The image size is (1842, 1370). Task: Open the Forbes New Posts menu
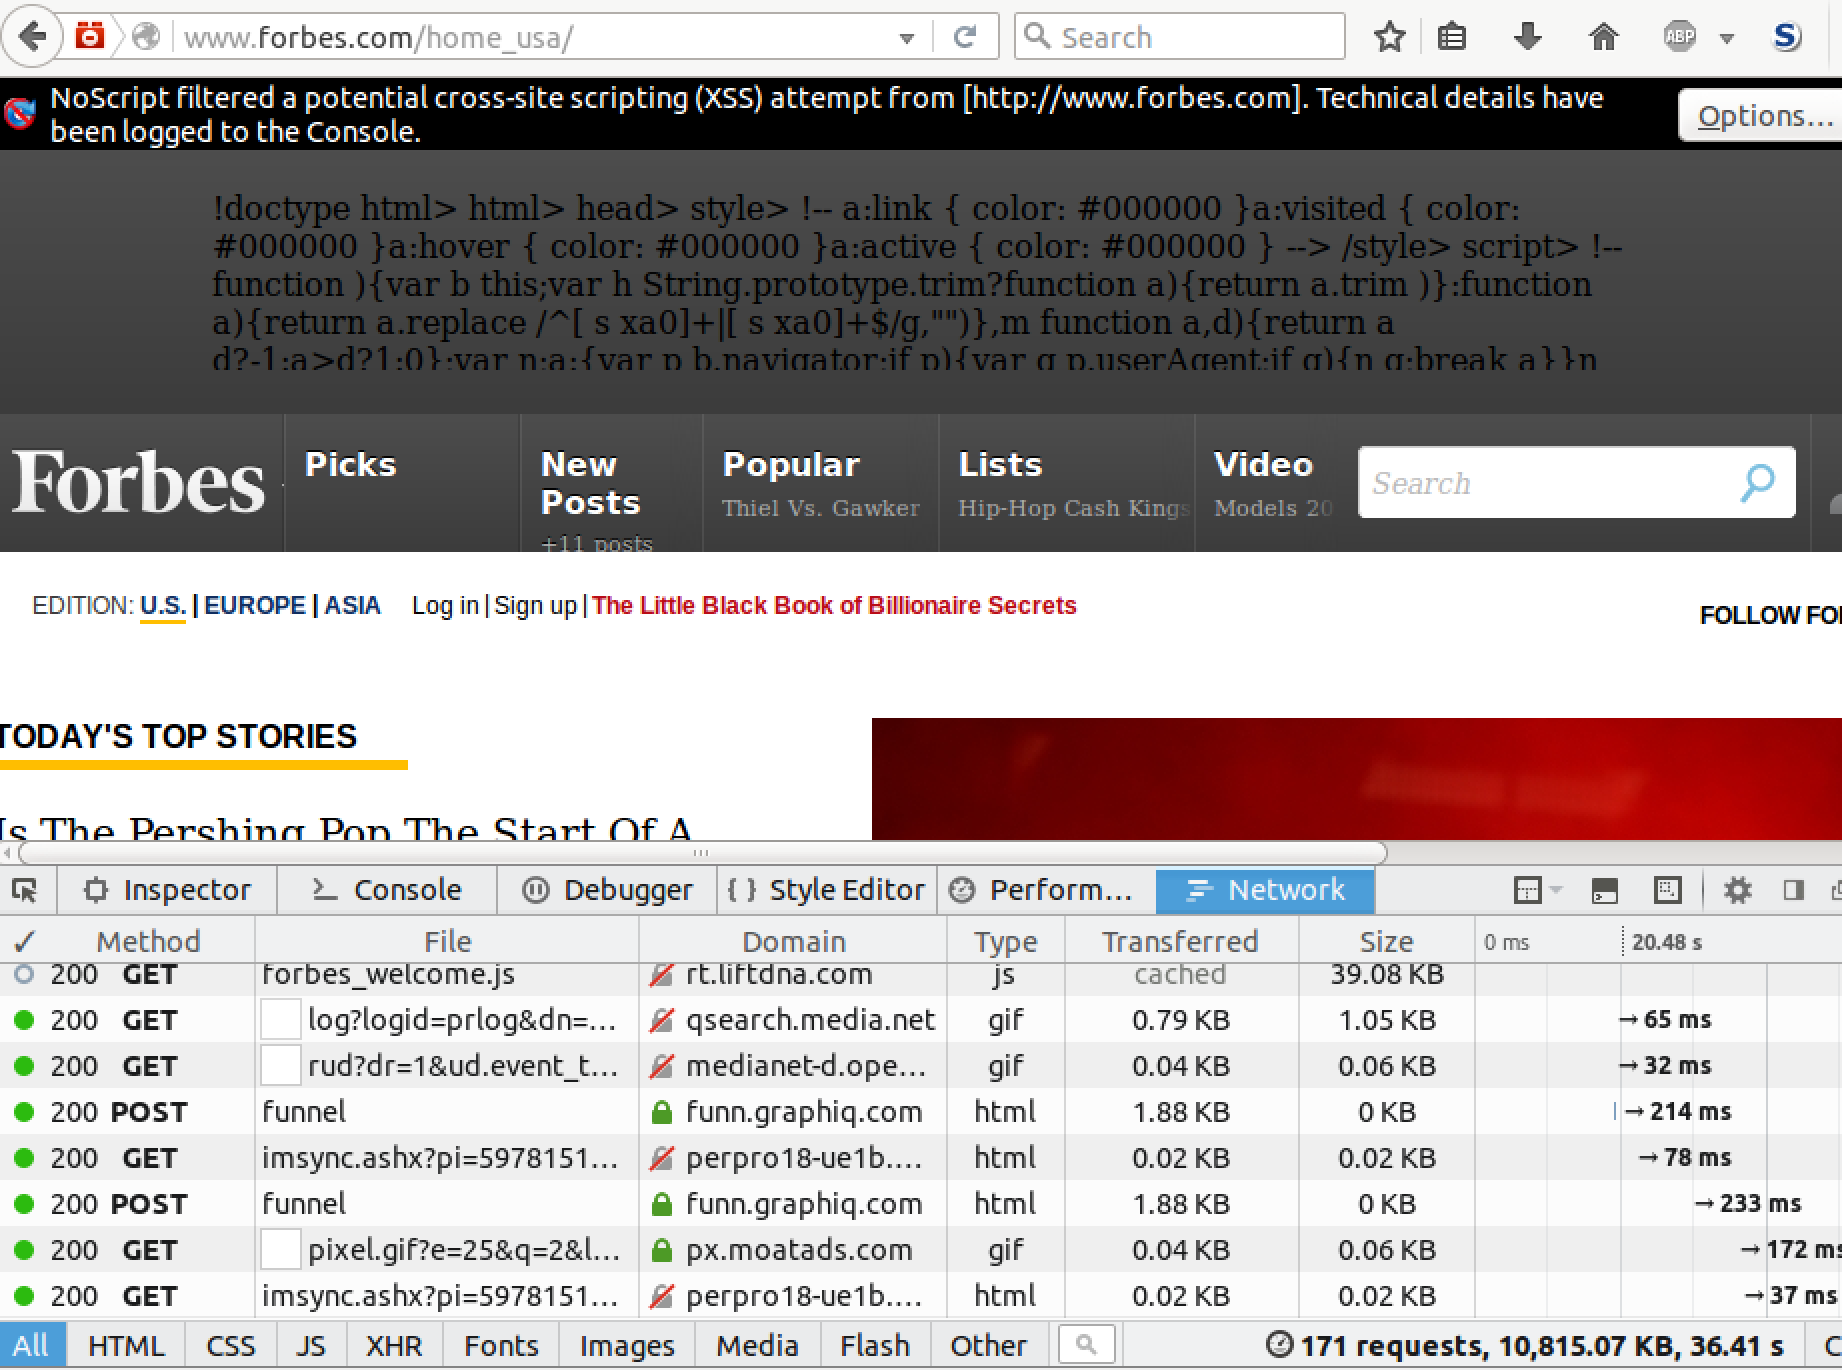[590, 483]
